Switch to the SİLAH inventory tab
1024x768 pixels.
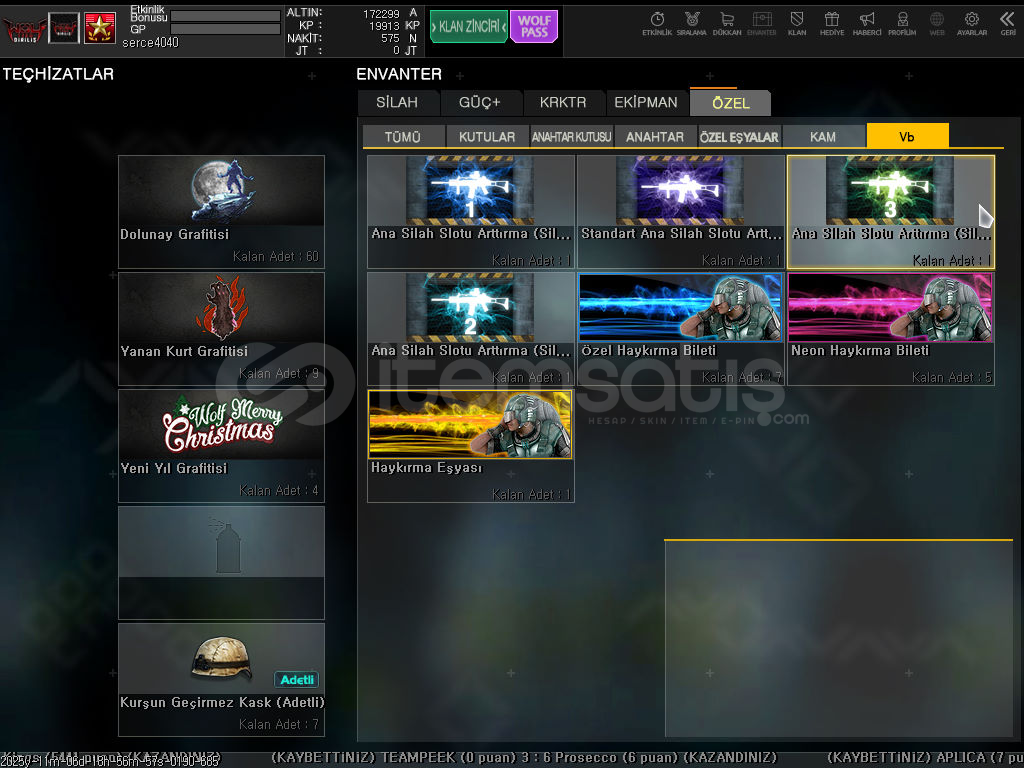(398, 103)
